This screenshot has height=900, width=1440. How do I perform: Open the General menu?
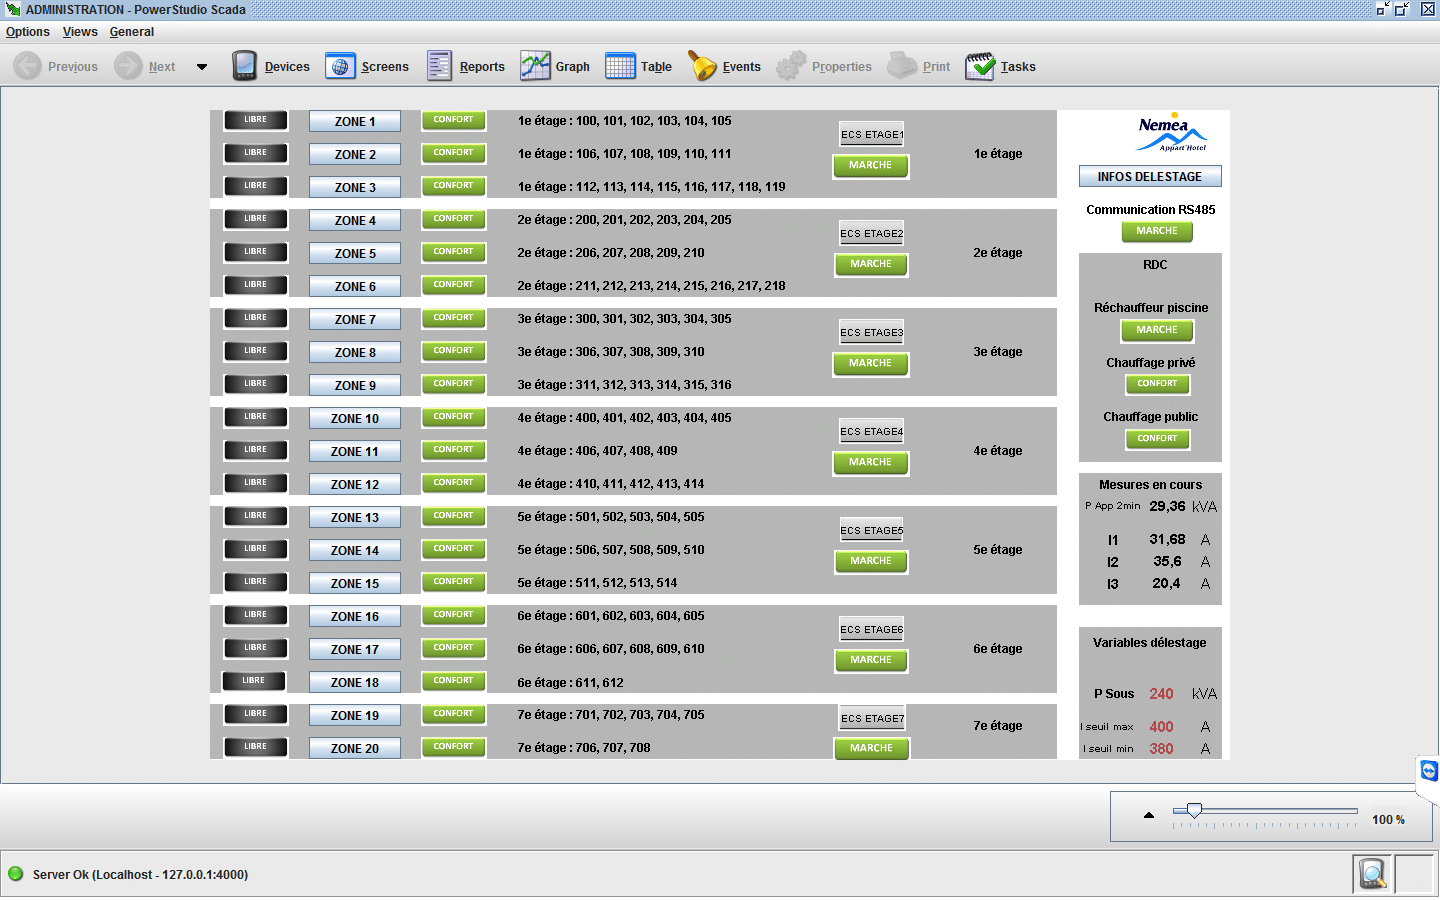132,32
